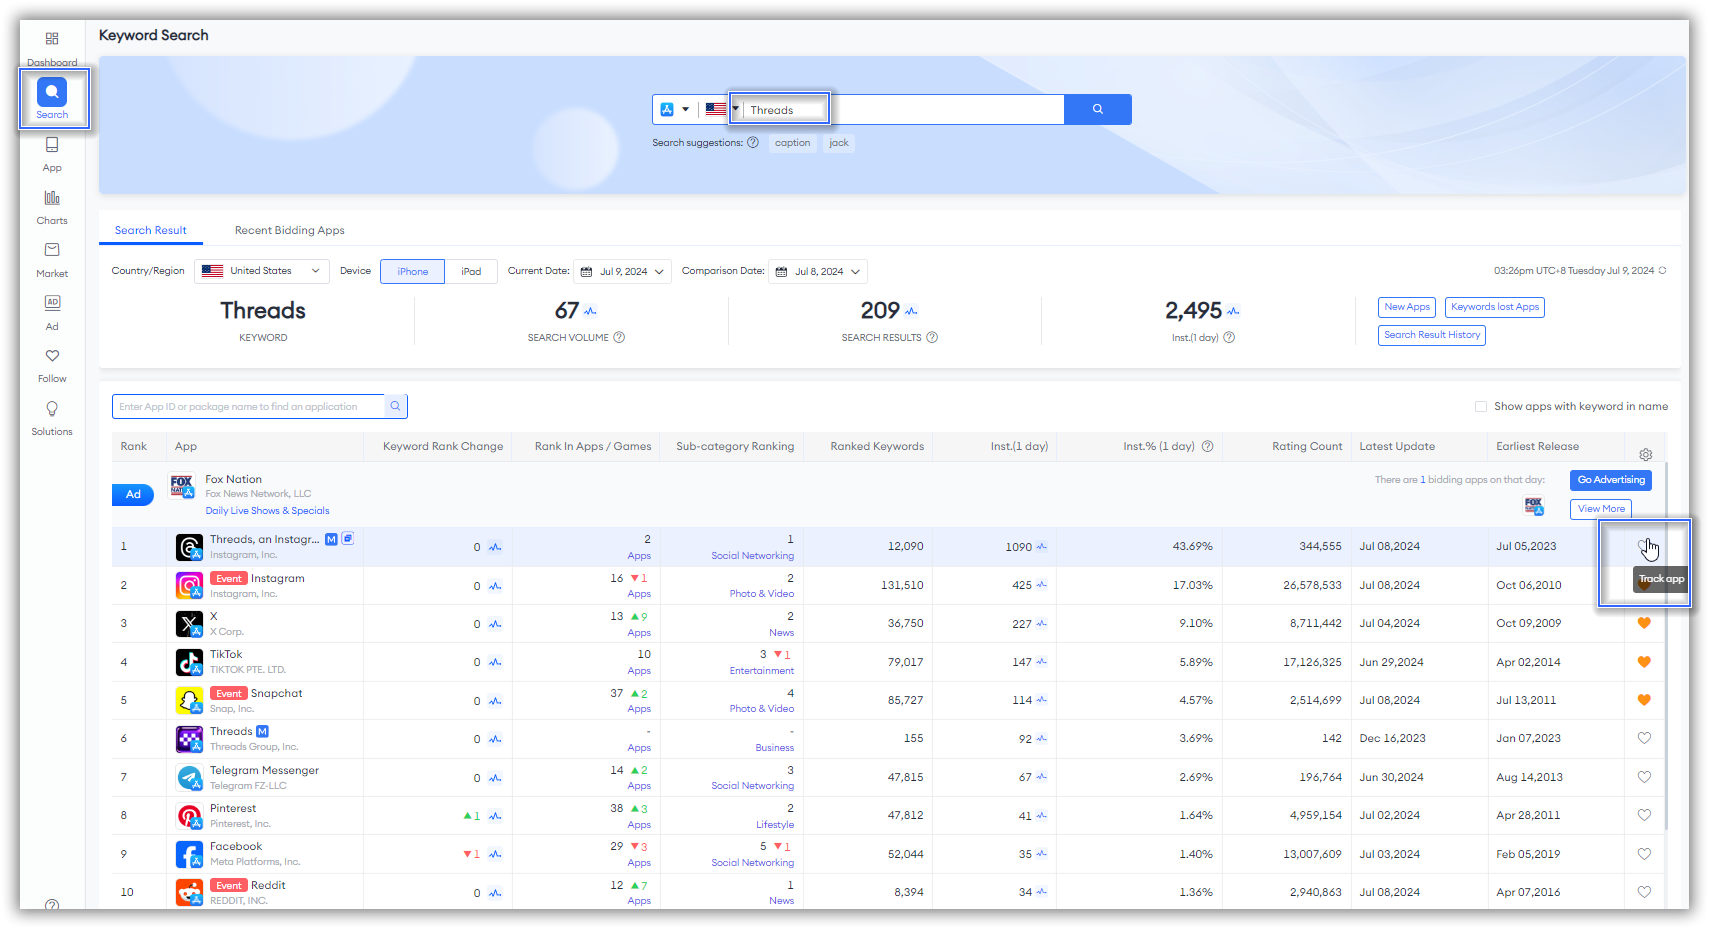Open the United States country/region dropdown
Image resolution: width=1709 pixels, height=929 pixels.
pyautogui.click(x=262, y=271)
